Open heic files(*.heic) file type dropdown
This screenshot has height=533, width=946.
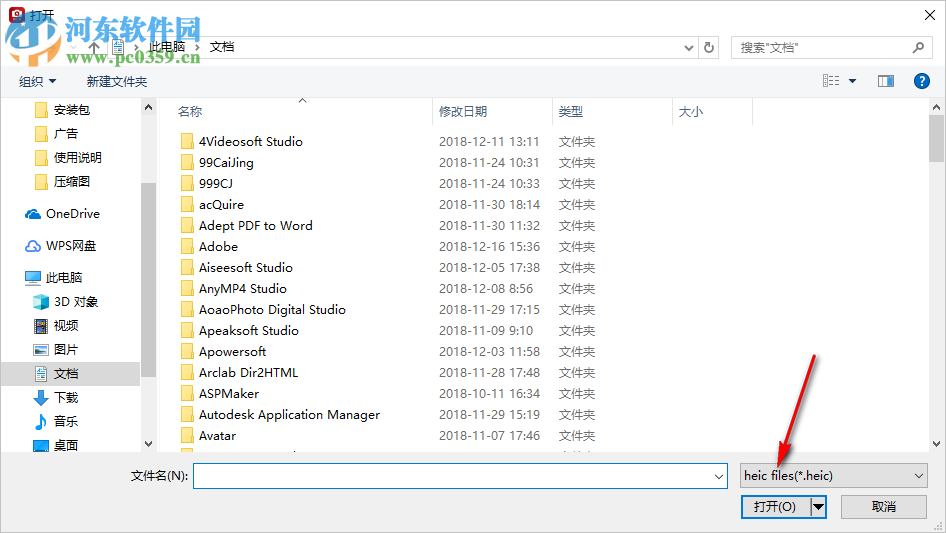coord(834,476)
